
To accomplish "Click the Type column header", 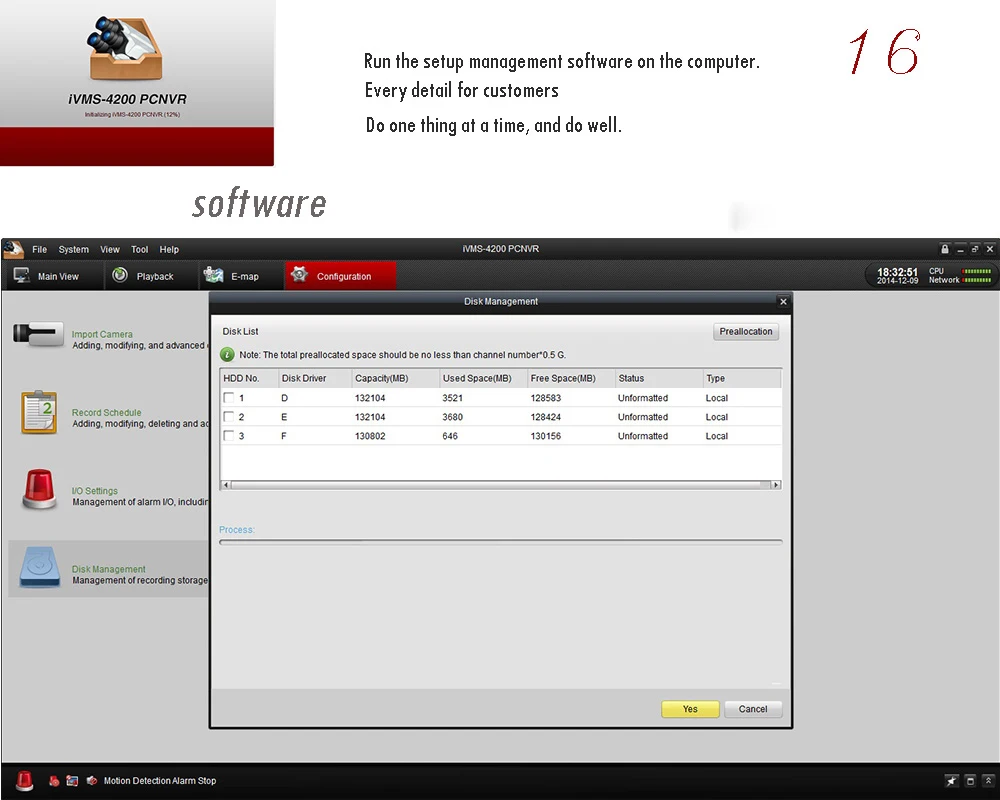I will 742,378.
